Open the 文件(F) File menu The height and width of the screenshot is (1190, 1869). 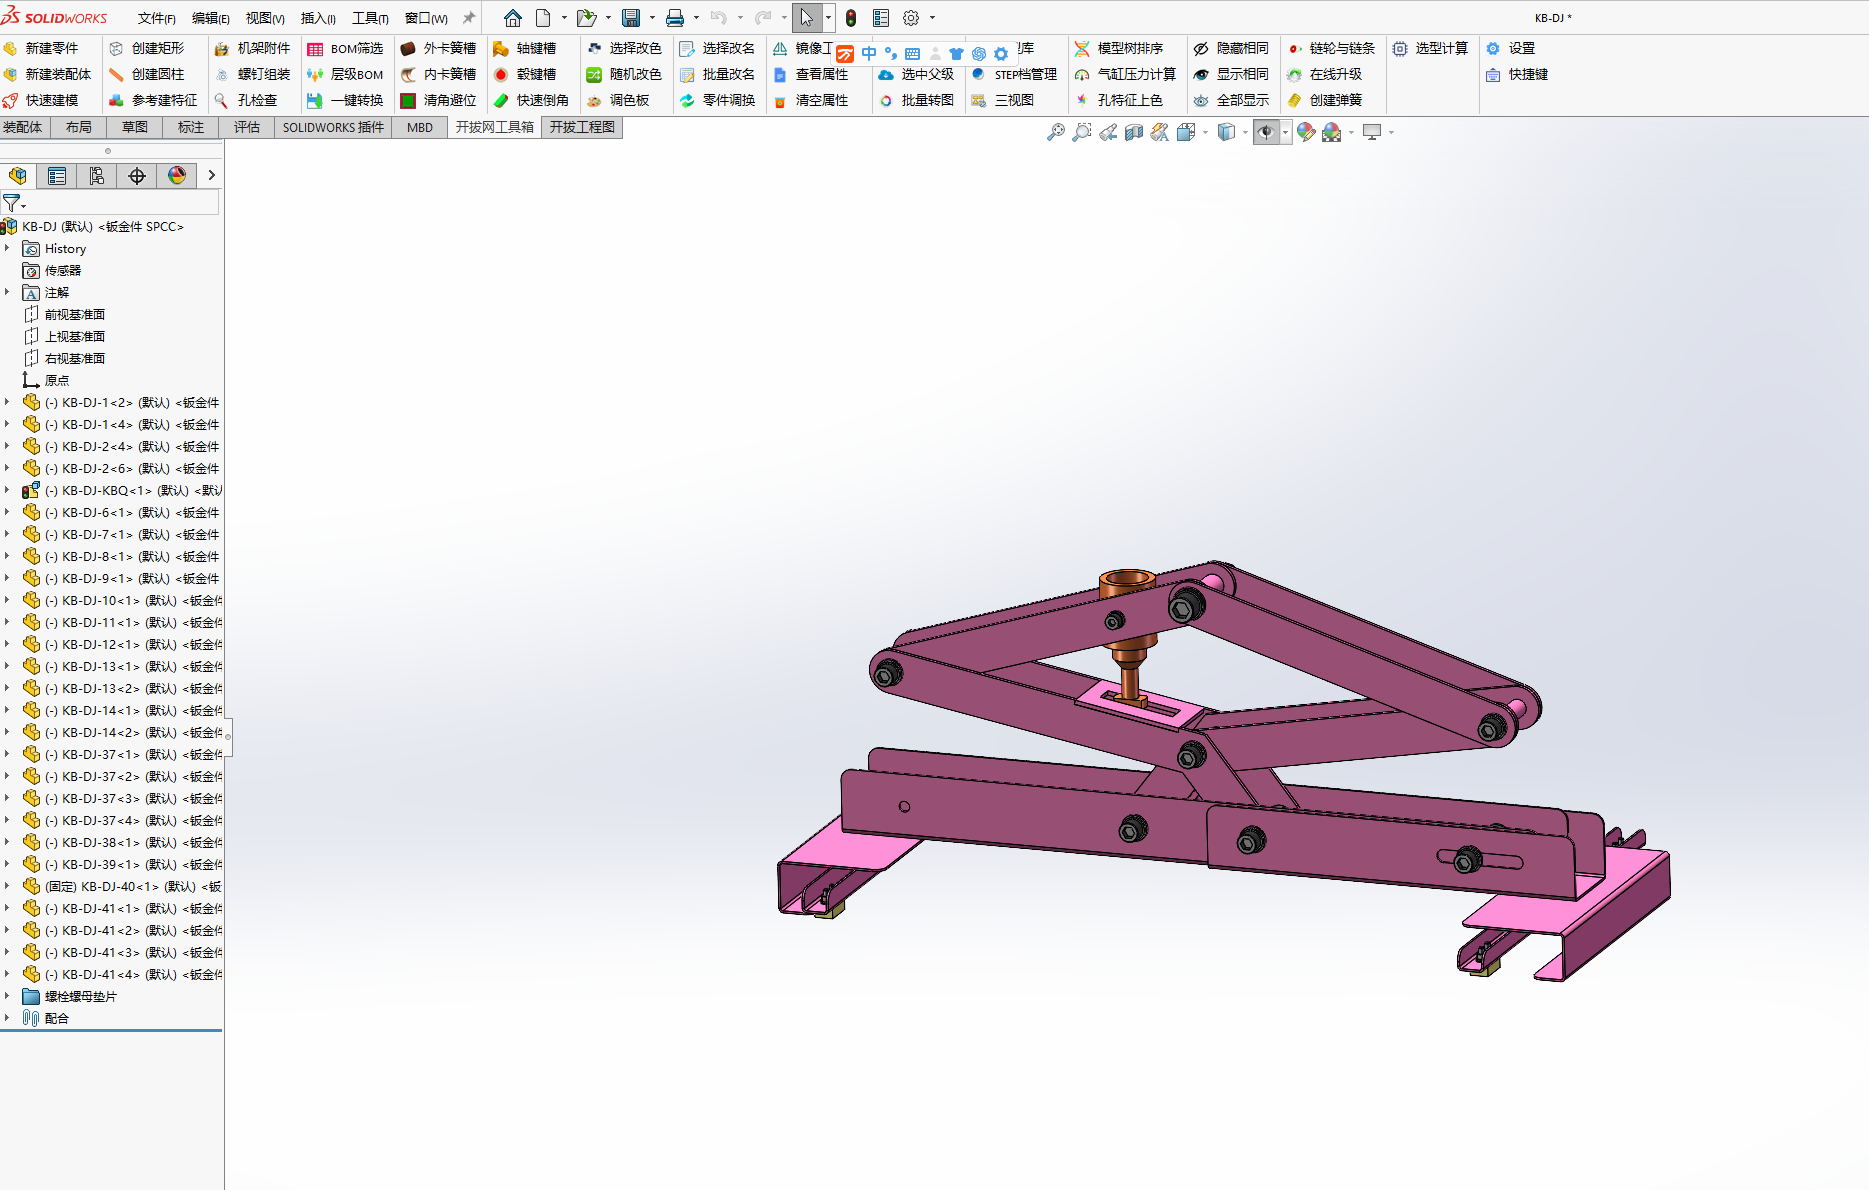click(x=157, y=18)
